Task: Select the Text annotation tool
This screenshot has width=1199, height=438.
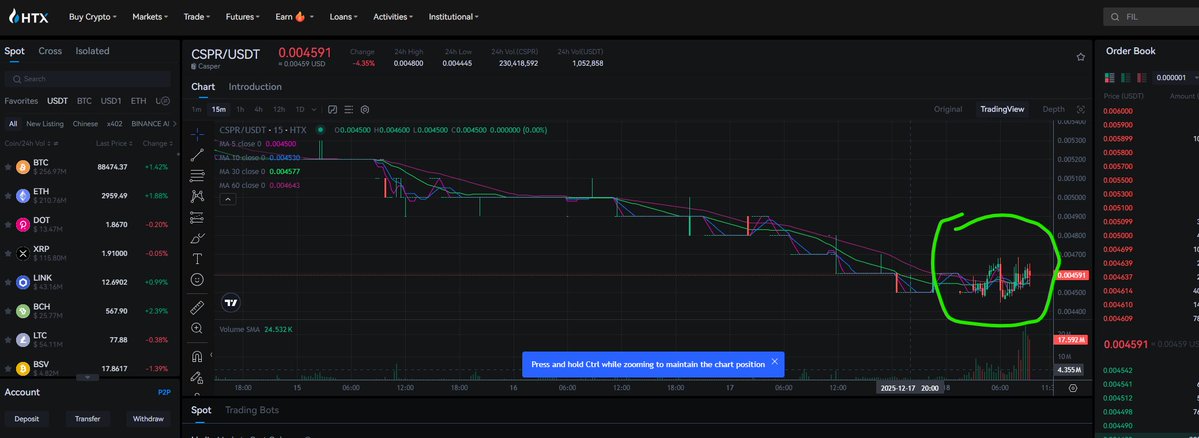Action: (x=197, y=258)
